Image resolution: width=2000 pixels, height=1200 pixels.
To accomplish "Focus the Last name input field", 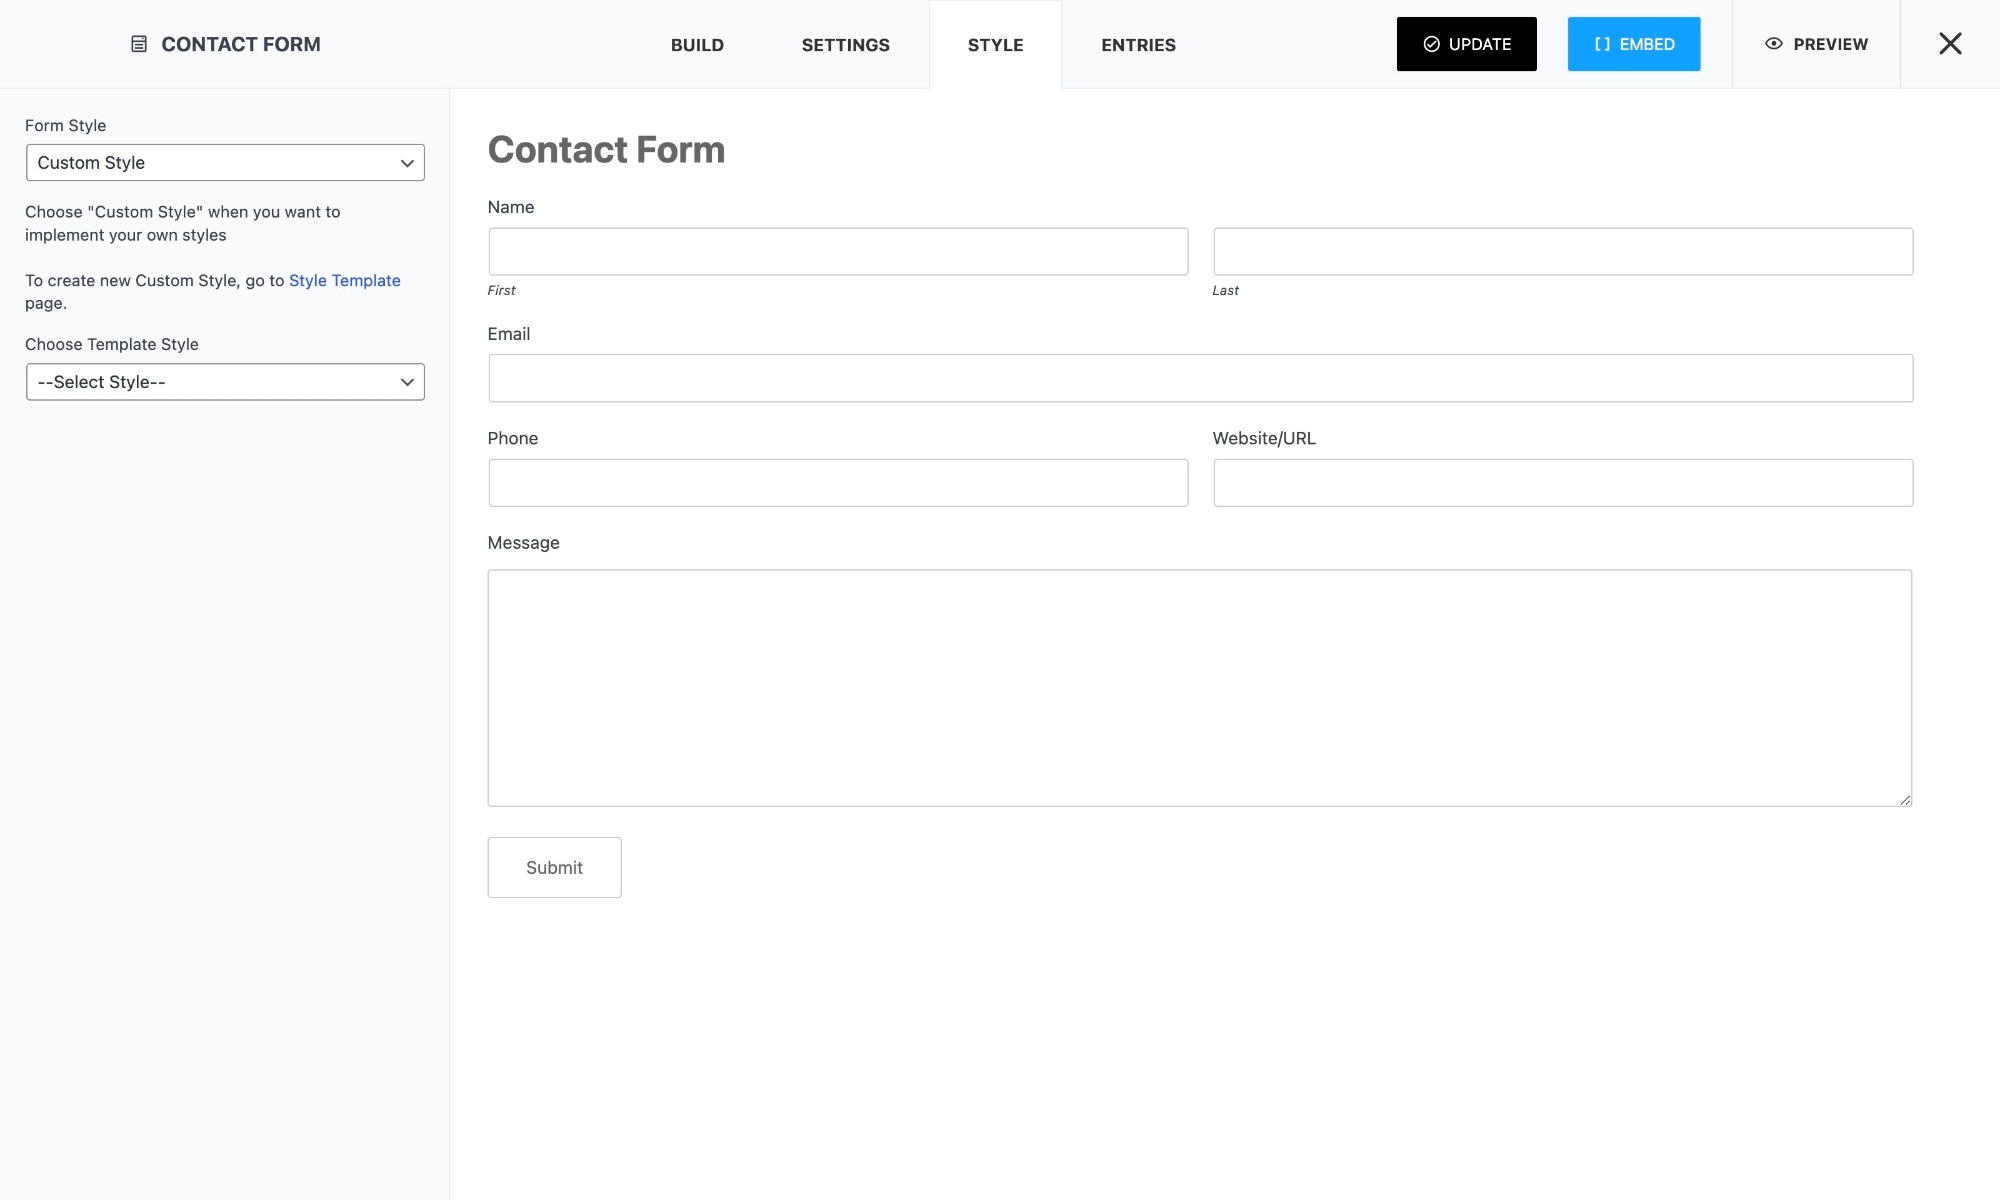I will 1562,252.
